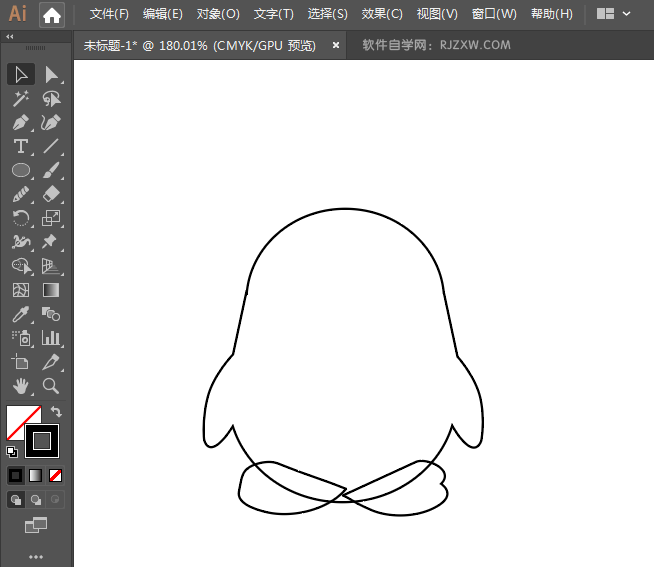Pick the Ellipse tool
This screenshot has height=567, width=654.
[x=20, y=171]
